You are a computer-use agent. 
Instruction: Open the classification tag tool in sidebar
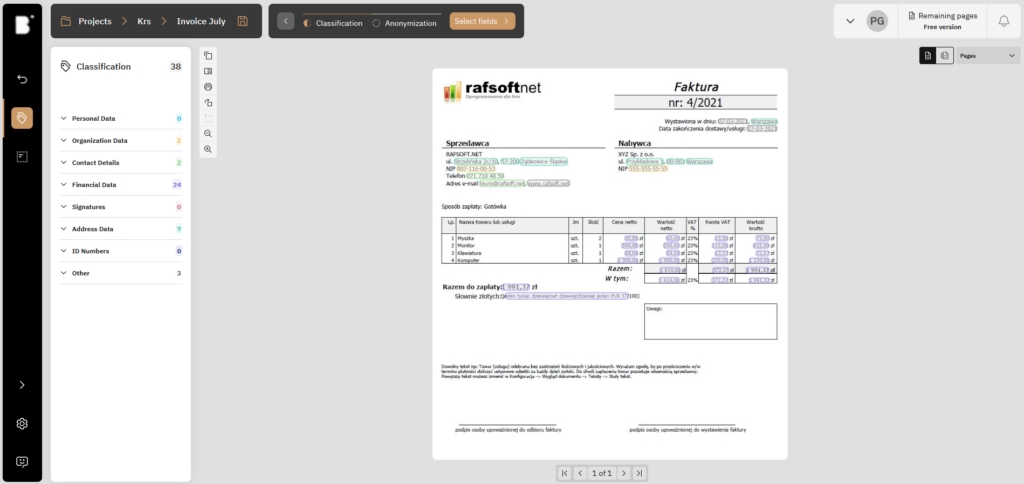(x=21, y=118)
